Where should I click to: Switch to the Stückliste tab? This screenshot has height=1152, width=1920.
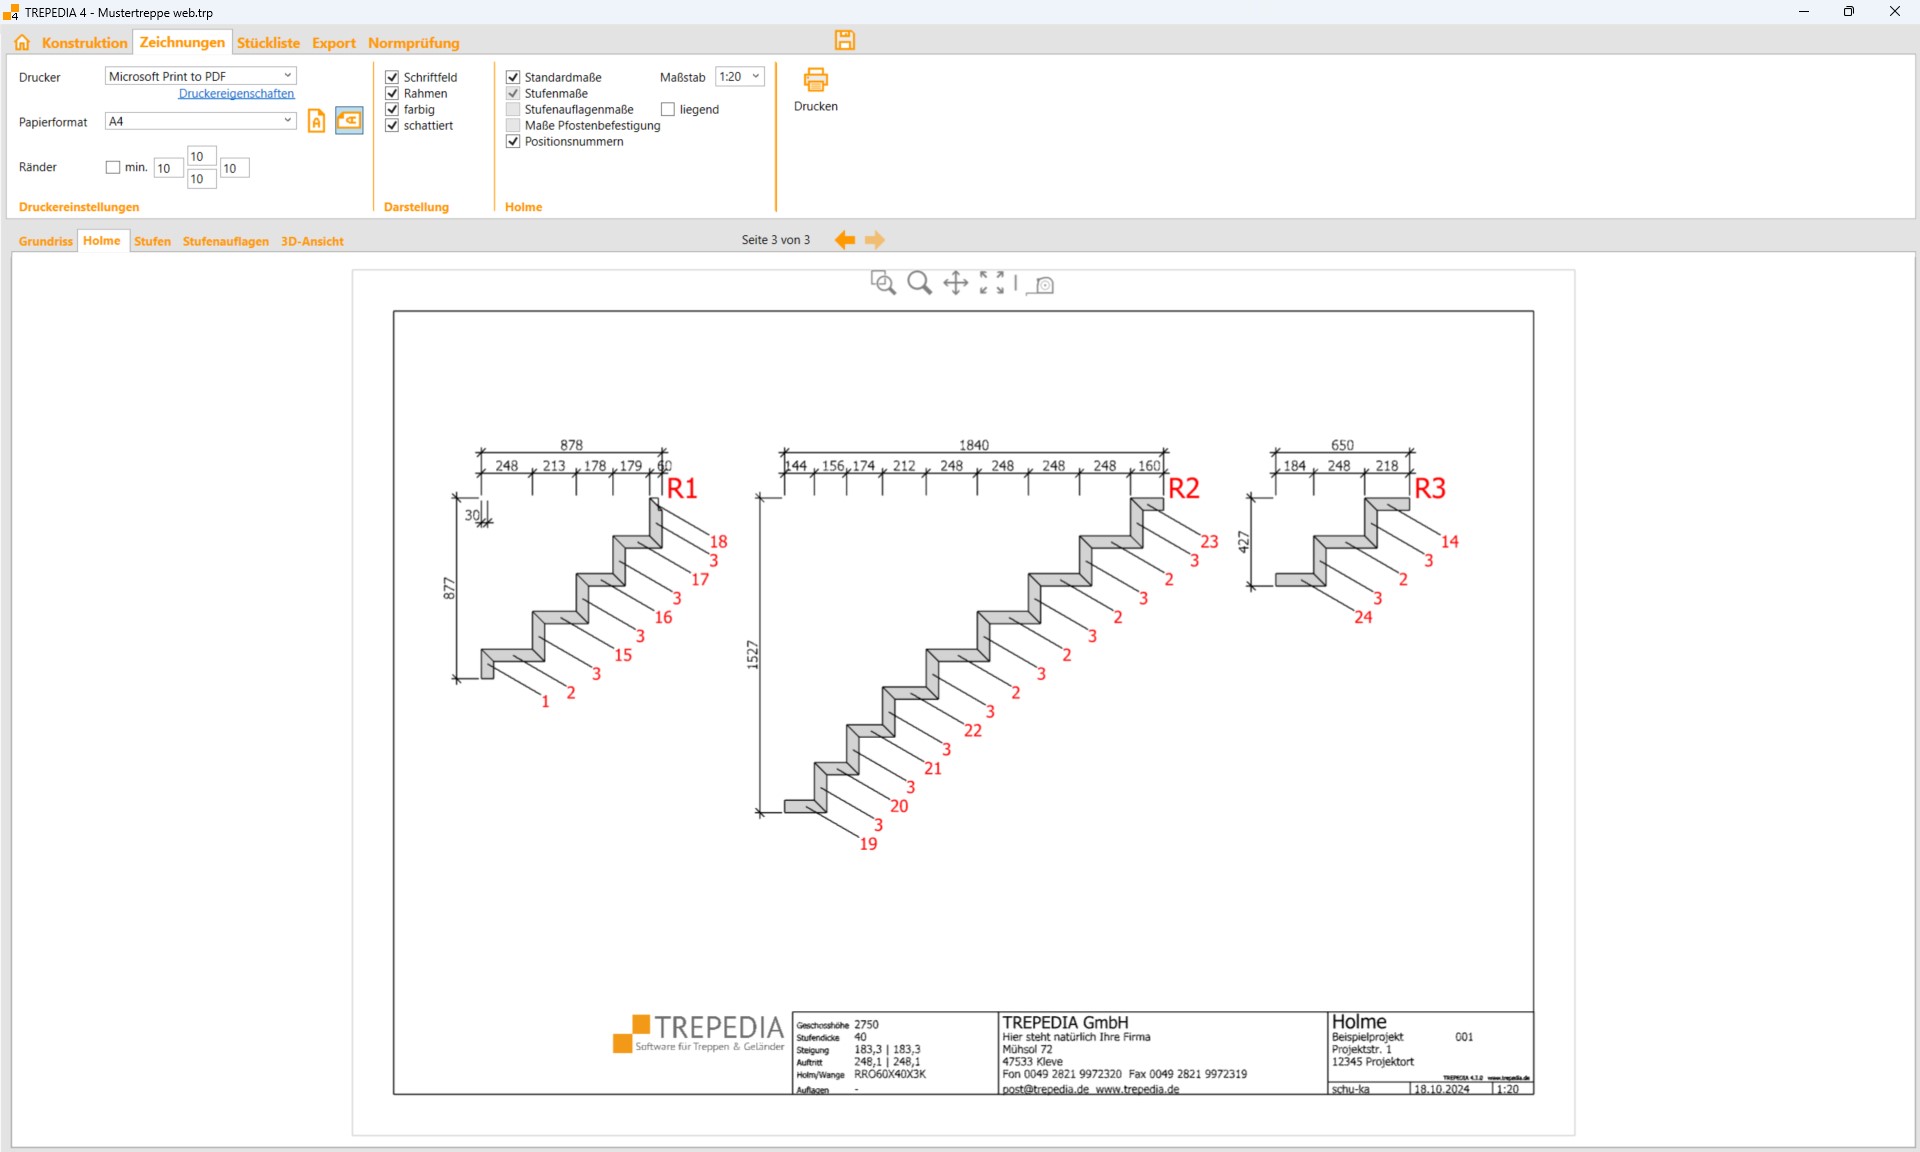tap(268, 43)
